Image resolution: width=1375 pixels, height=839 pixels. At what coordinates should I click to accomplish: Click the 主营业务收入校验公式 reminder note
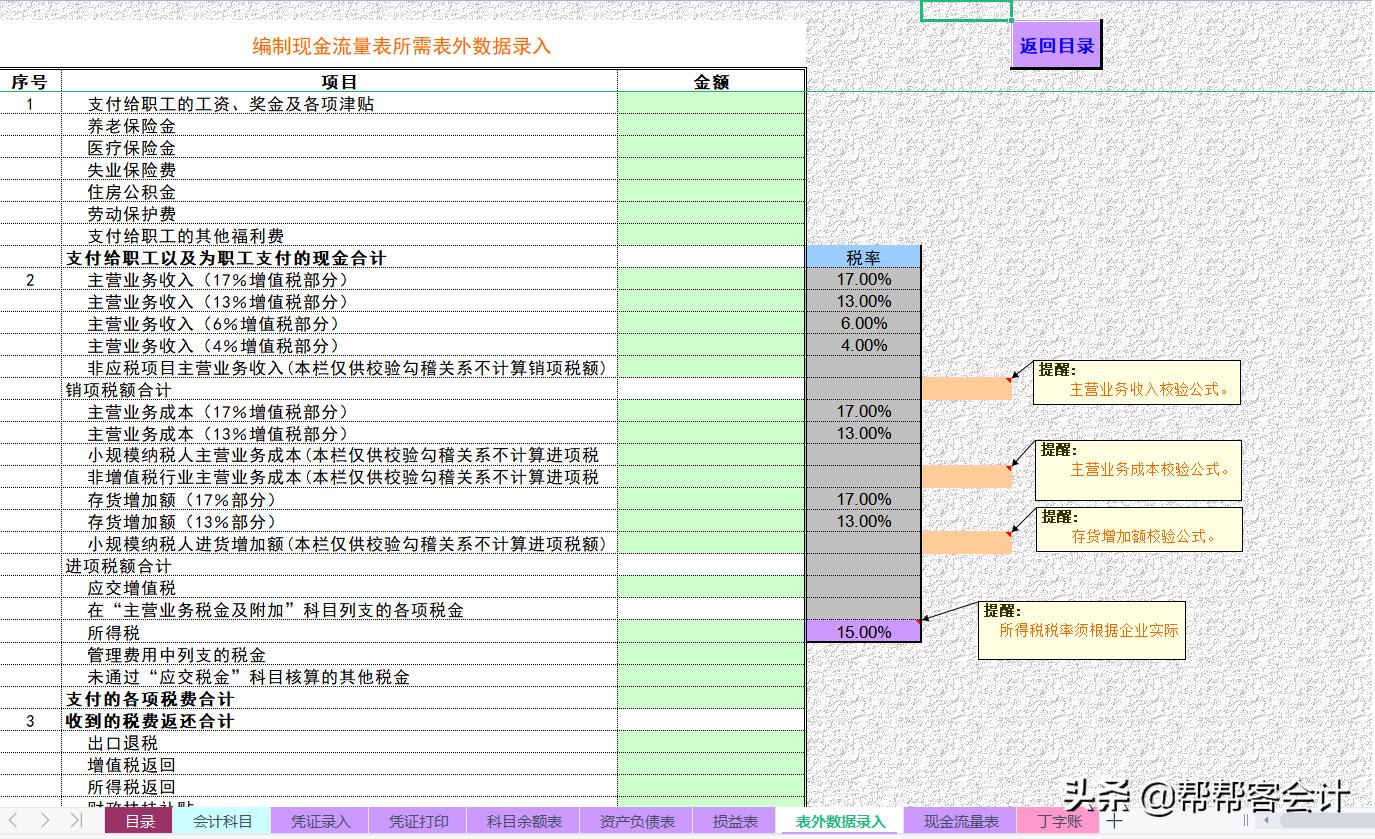(1136, 382)
